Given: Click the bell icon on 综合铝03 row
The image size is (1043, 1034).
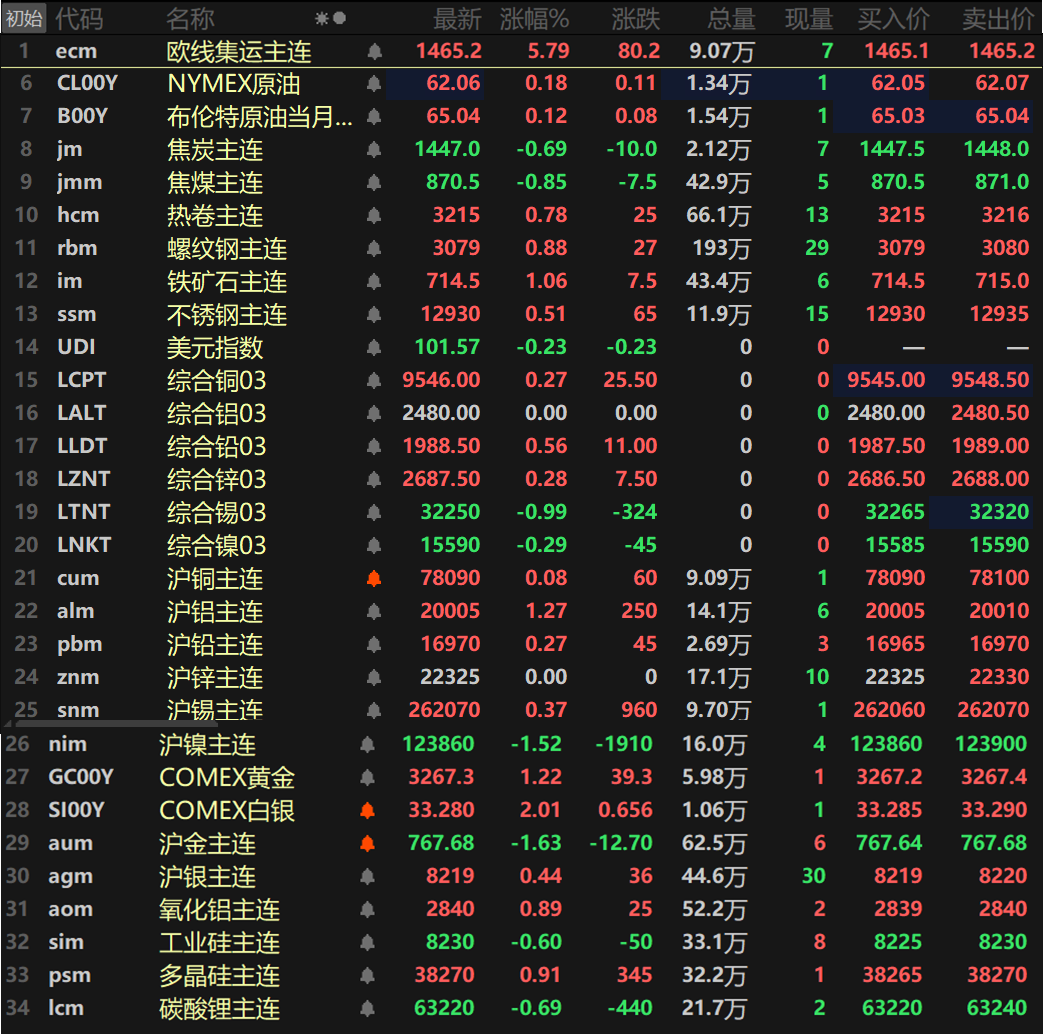Looking at the screenshot, I should click(374, 414).
